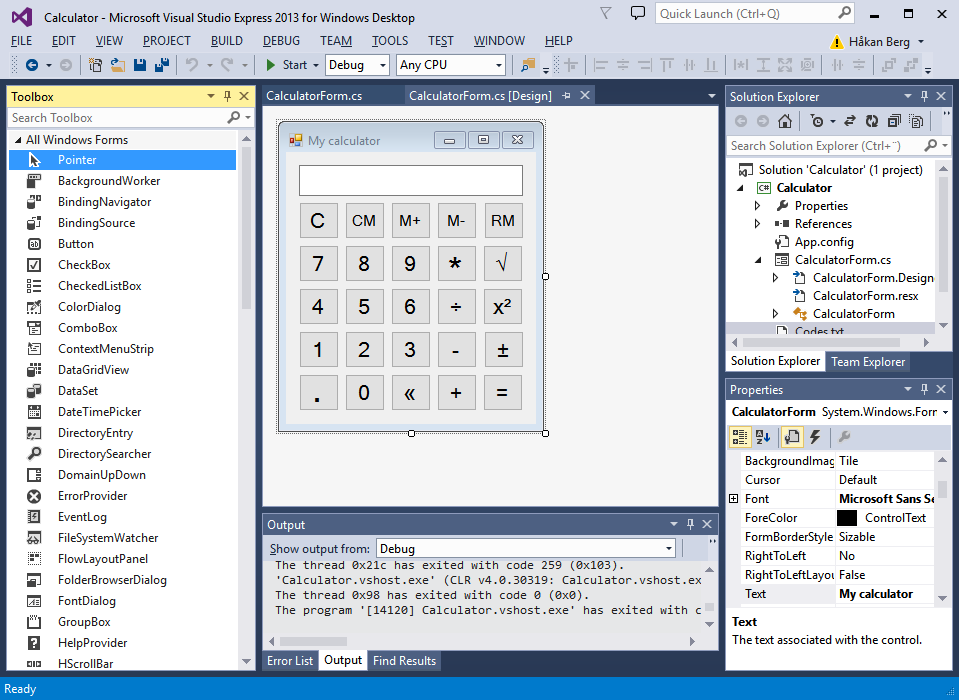959x700 pixels.
Task: Click the Save toolbar icon
Action: pos(140,65)
